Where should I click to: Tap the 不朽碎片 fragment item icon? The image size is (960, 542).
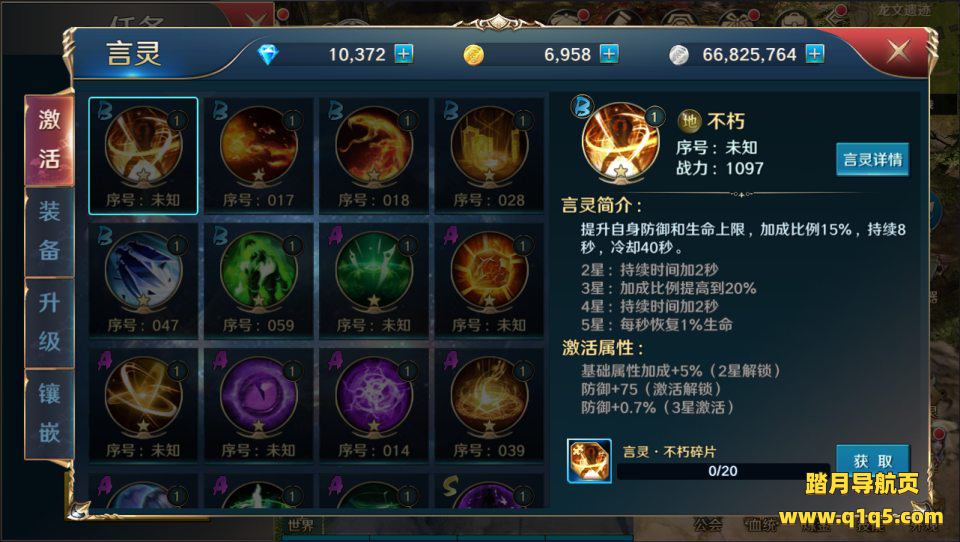(589, 461)
